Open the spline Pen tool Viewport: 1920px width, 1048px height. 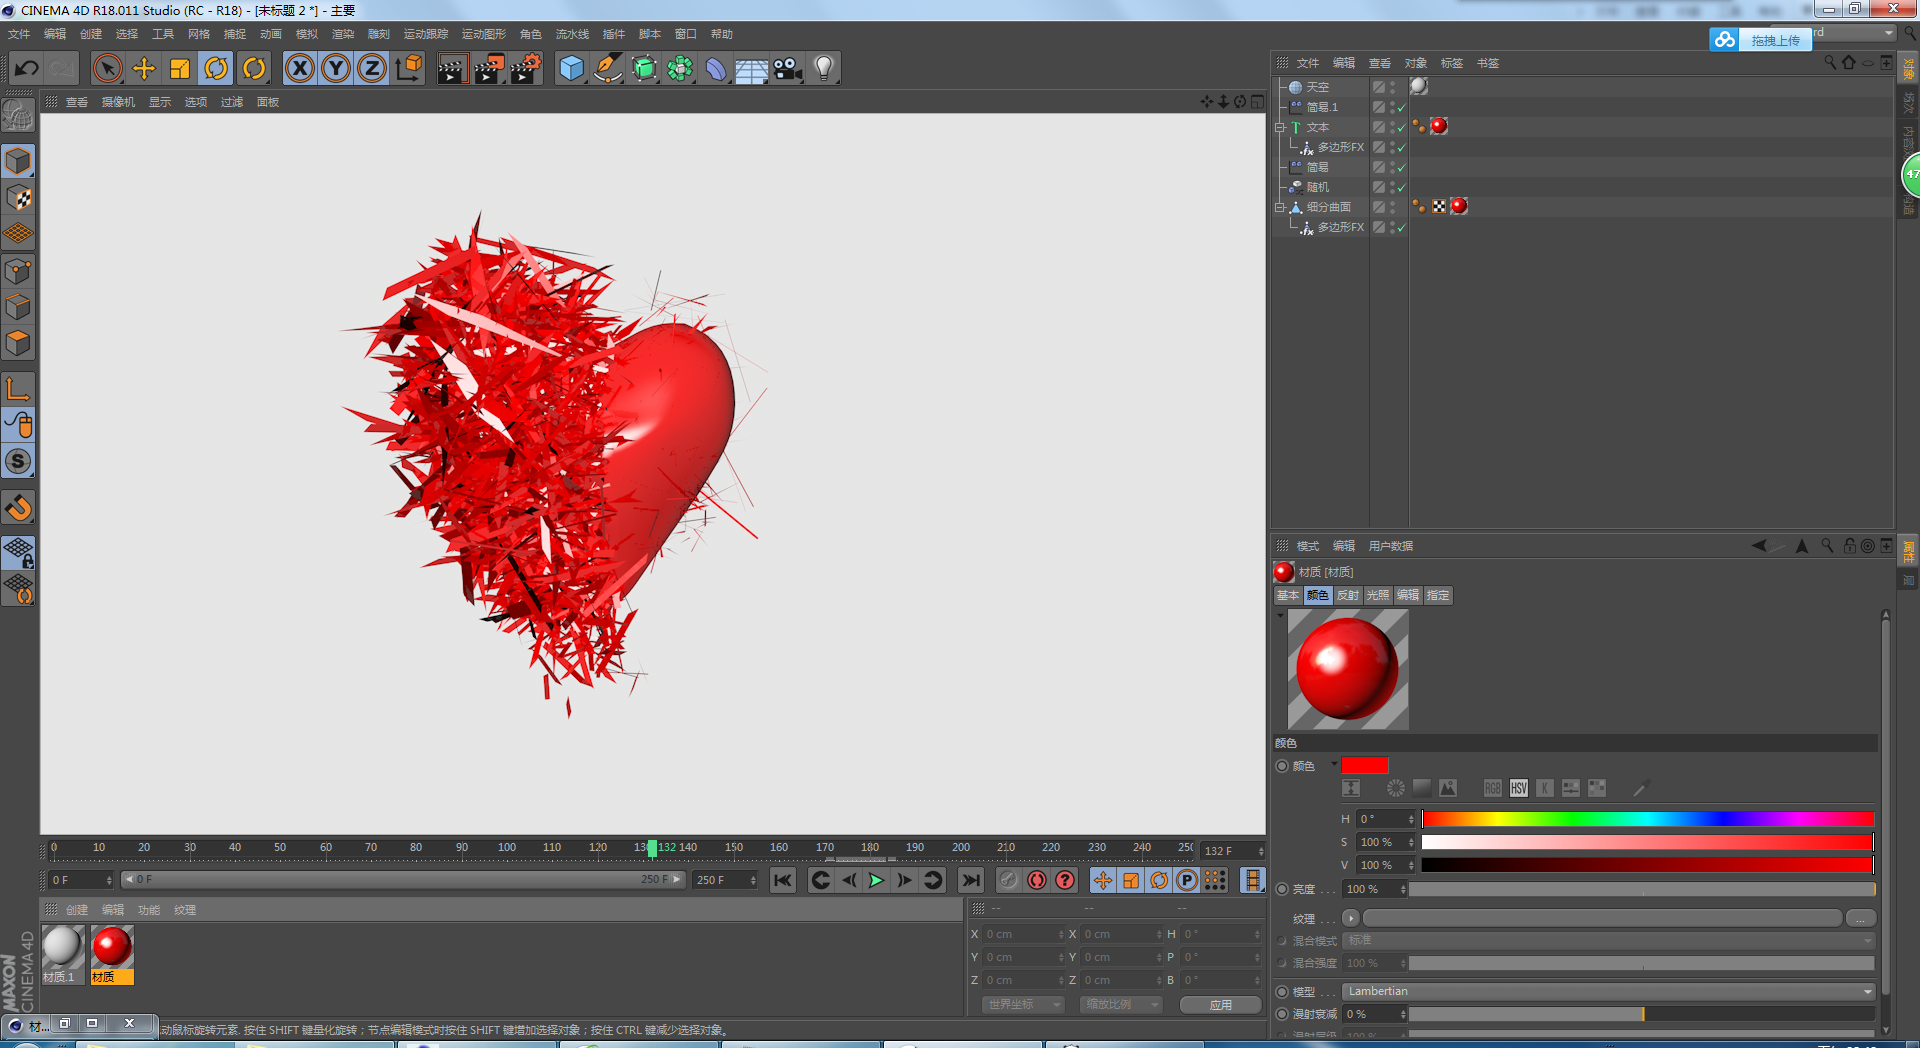[607, 69]
